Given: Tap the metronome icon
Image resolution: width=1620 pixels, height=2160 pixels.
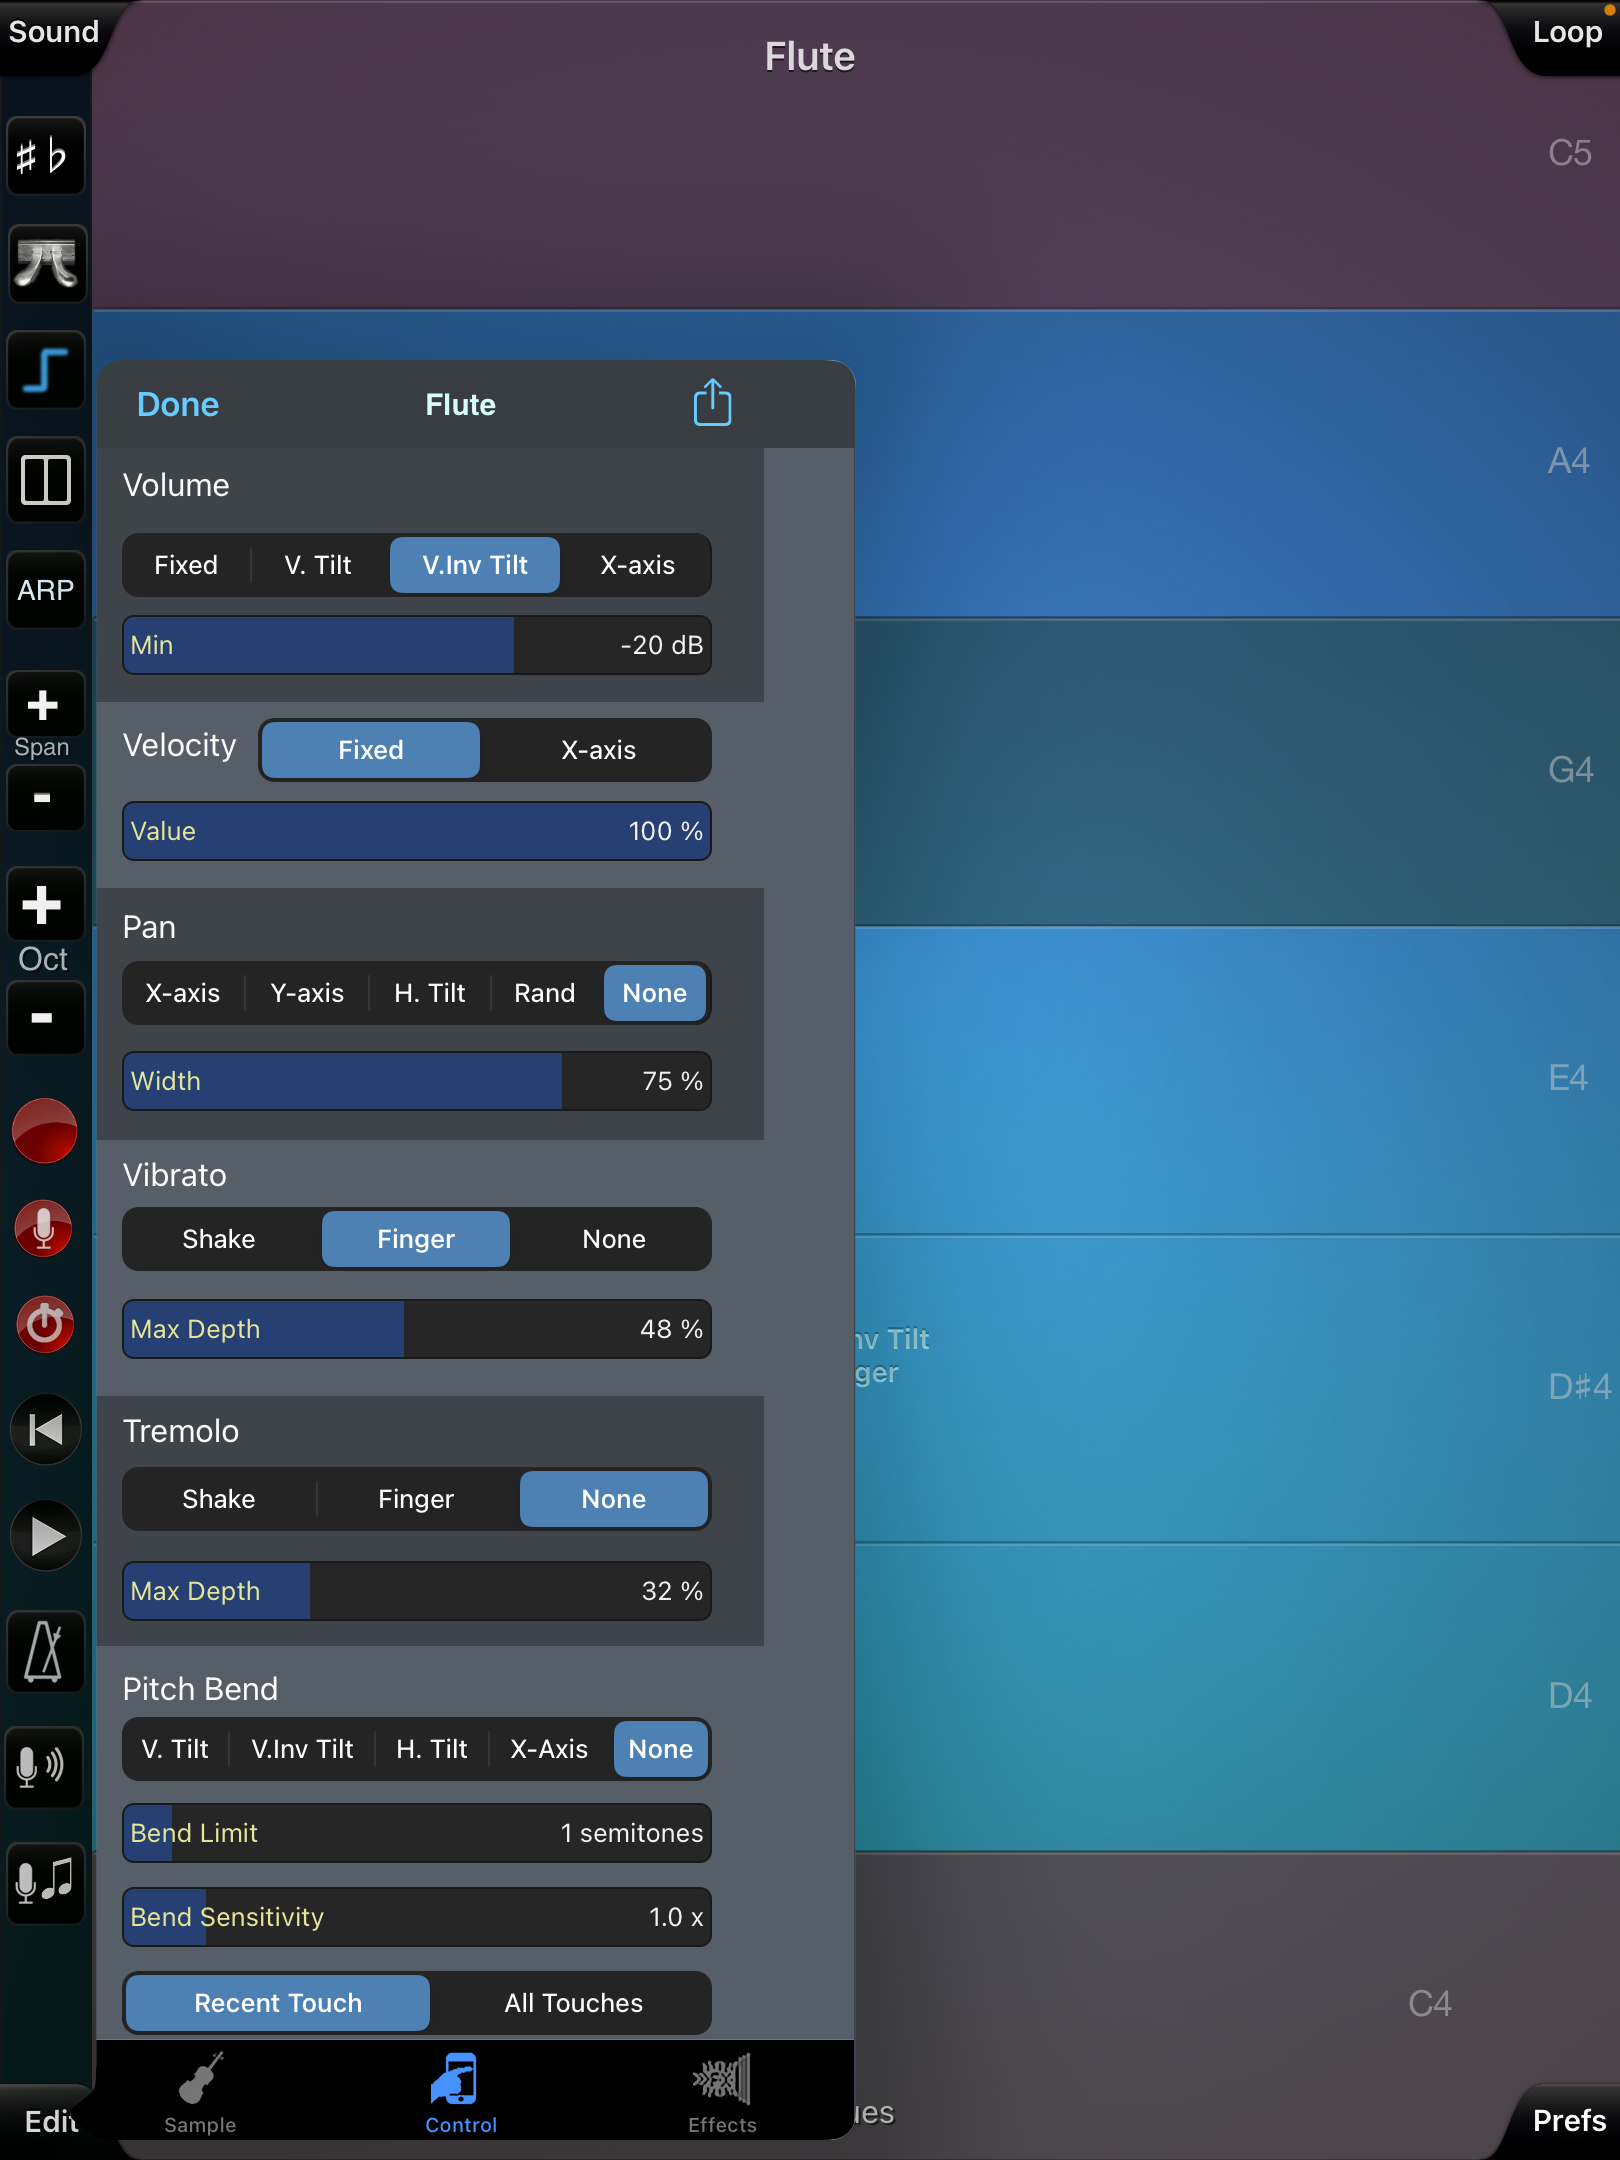Looking at the screenshot, I should pyautogui.click(x=44, y=1650).
